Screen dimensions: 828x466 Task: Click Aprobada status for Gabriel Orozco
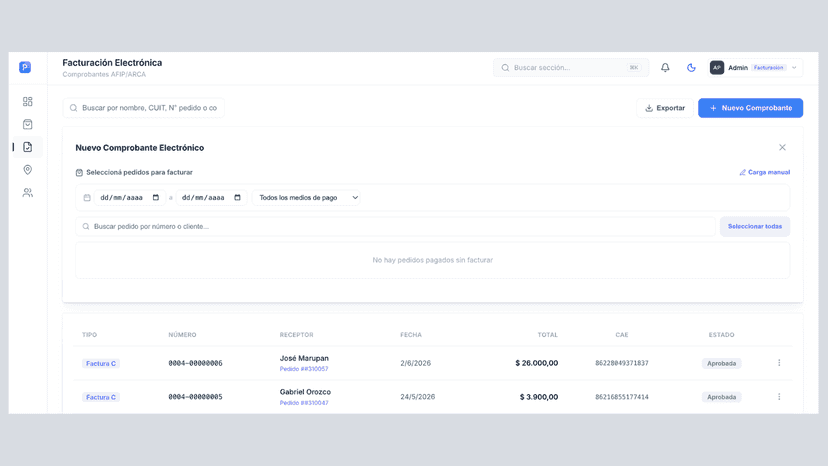tap(721, 397)
